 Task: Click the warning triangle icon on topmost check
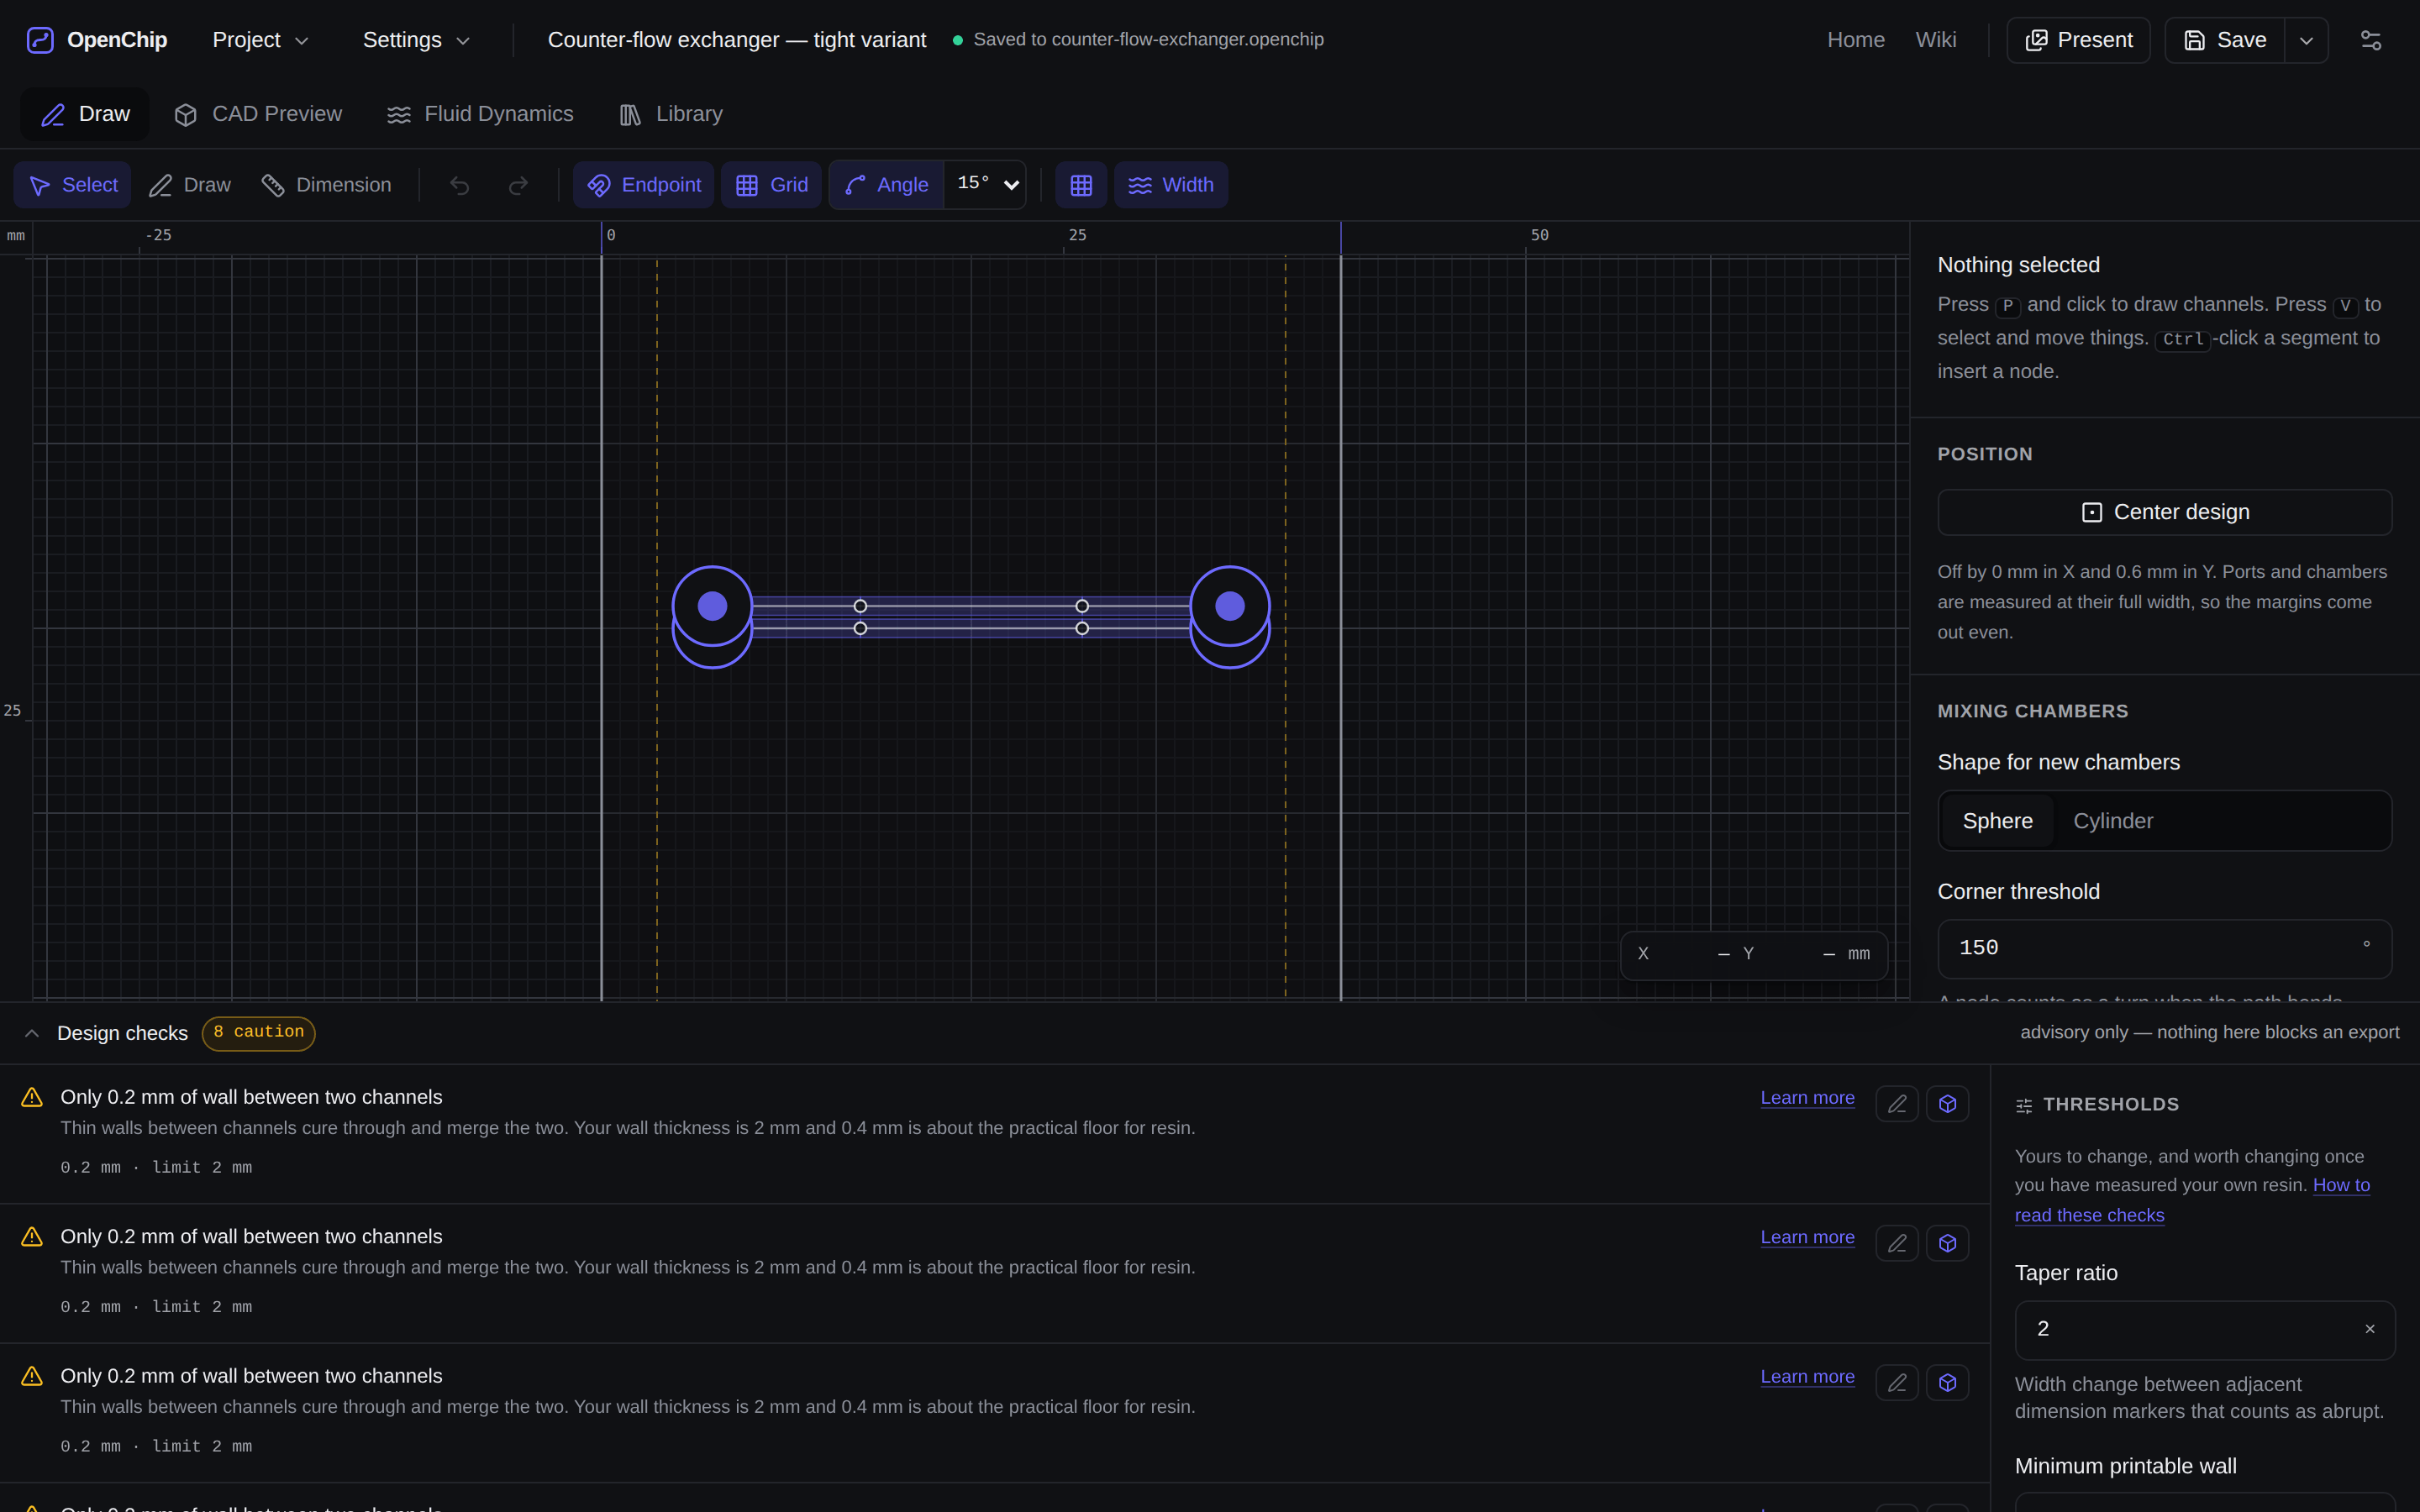coord(32,1097)
